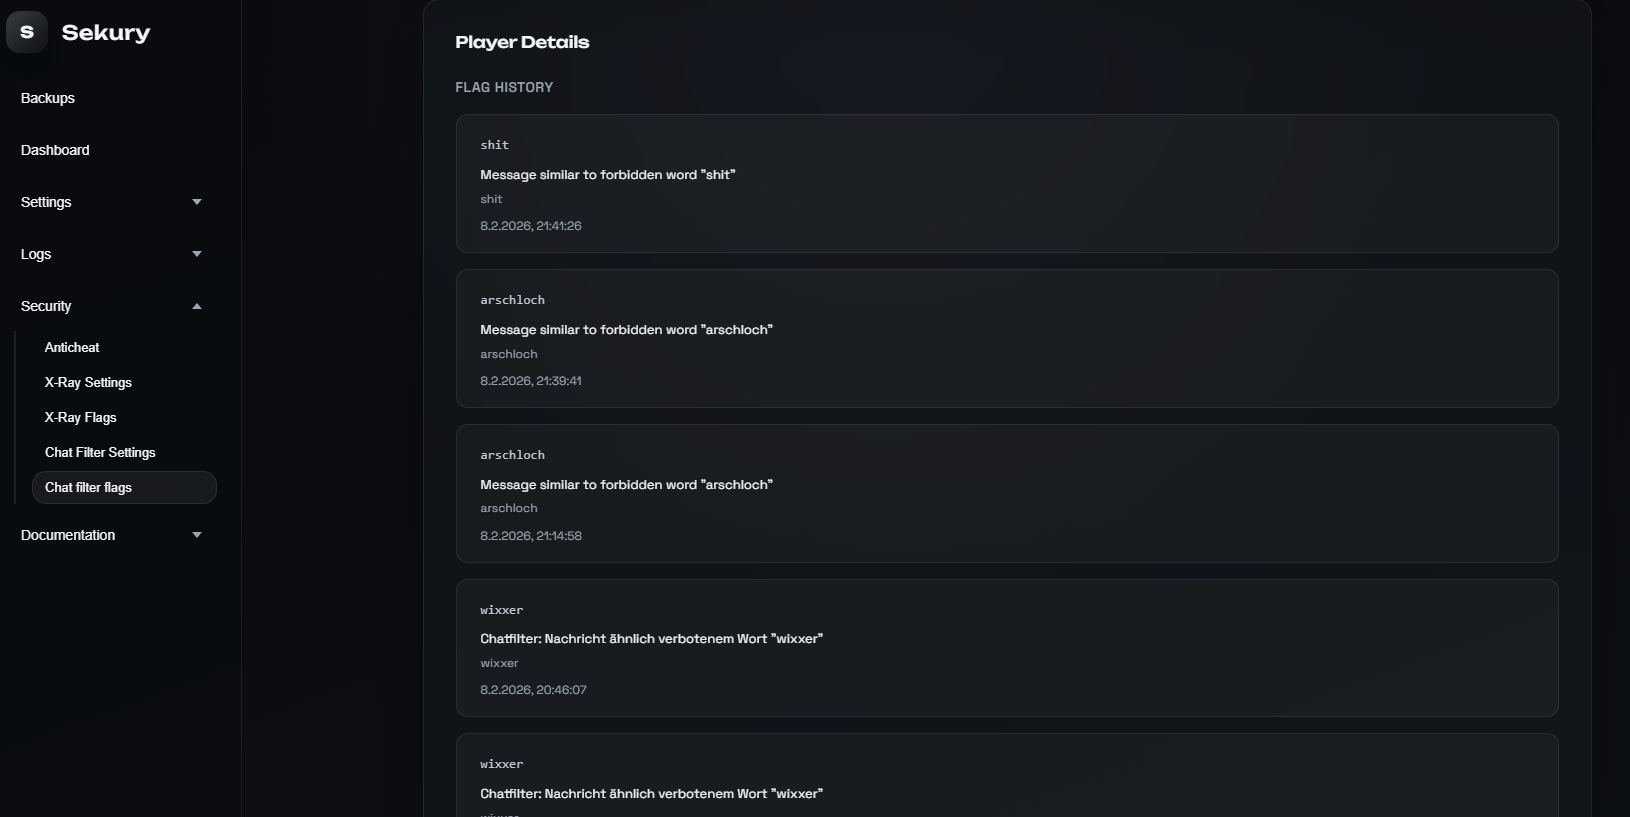Open Anticheat under Security

[72, 347]
